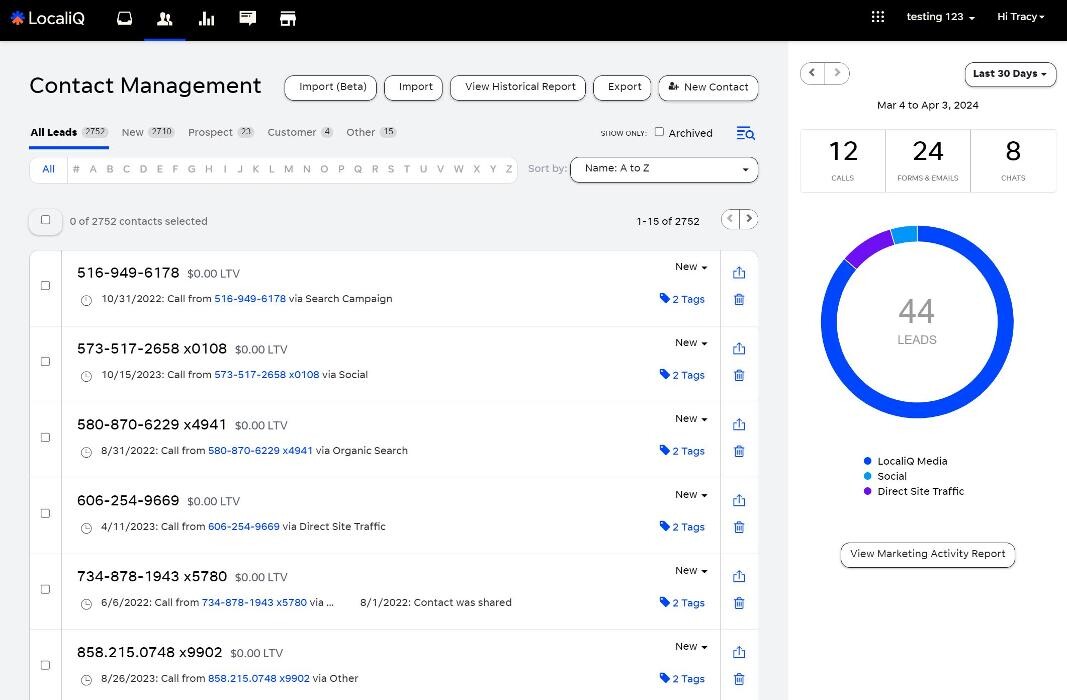1067x700 pixels.
Task: Enable the Archived checkbox filter
Action: [x=659, y=132]
